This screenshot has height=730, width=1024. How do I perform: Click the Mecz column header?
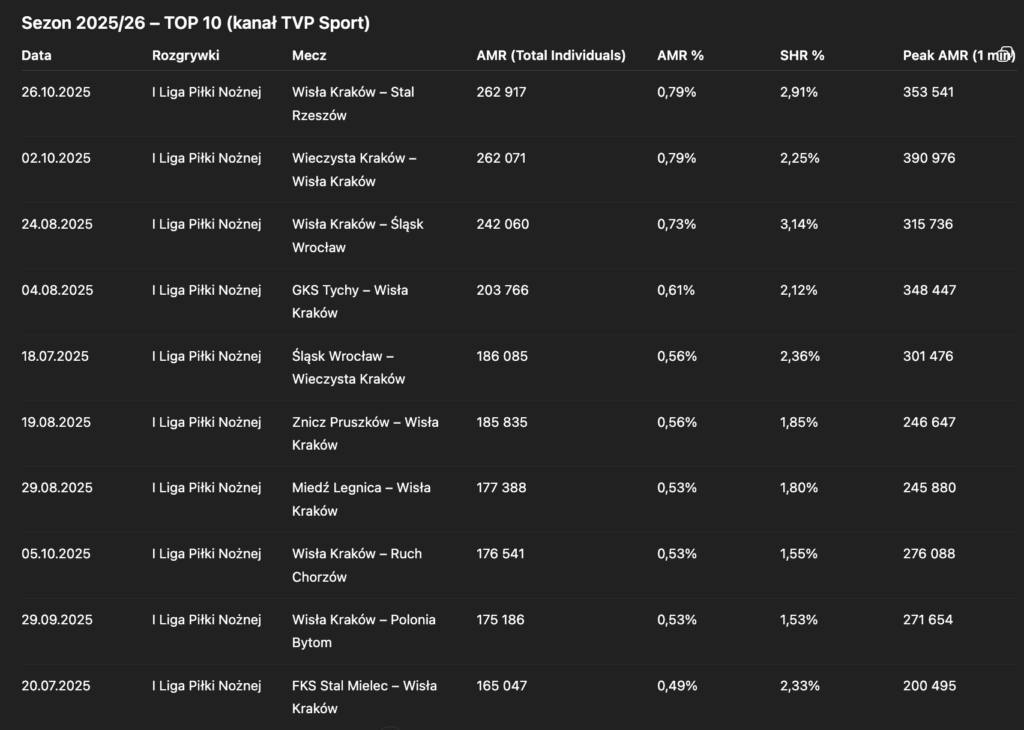point(309,56)
